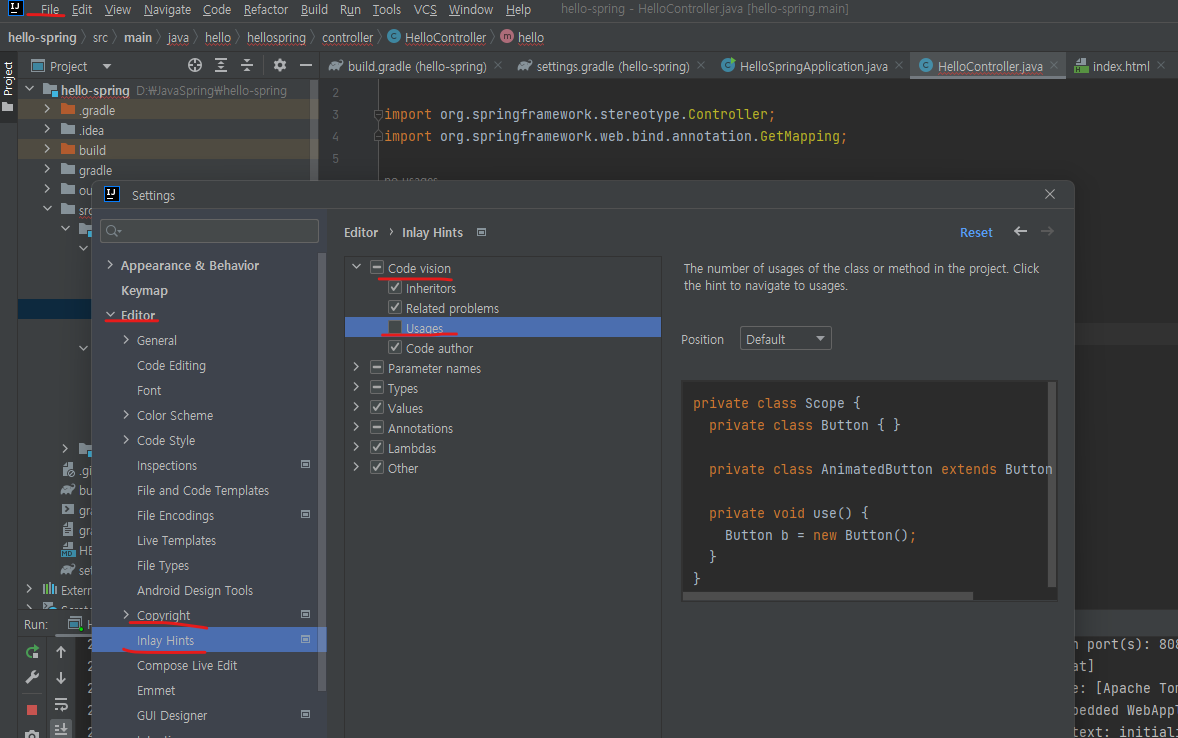Select hello-spring project root row

pyautogui.click(x=168, y=90)
